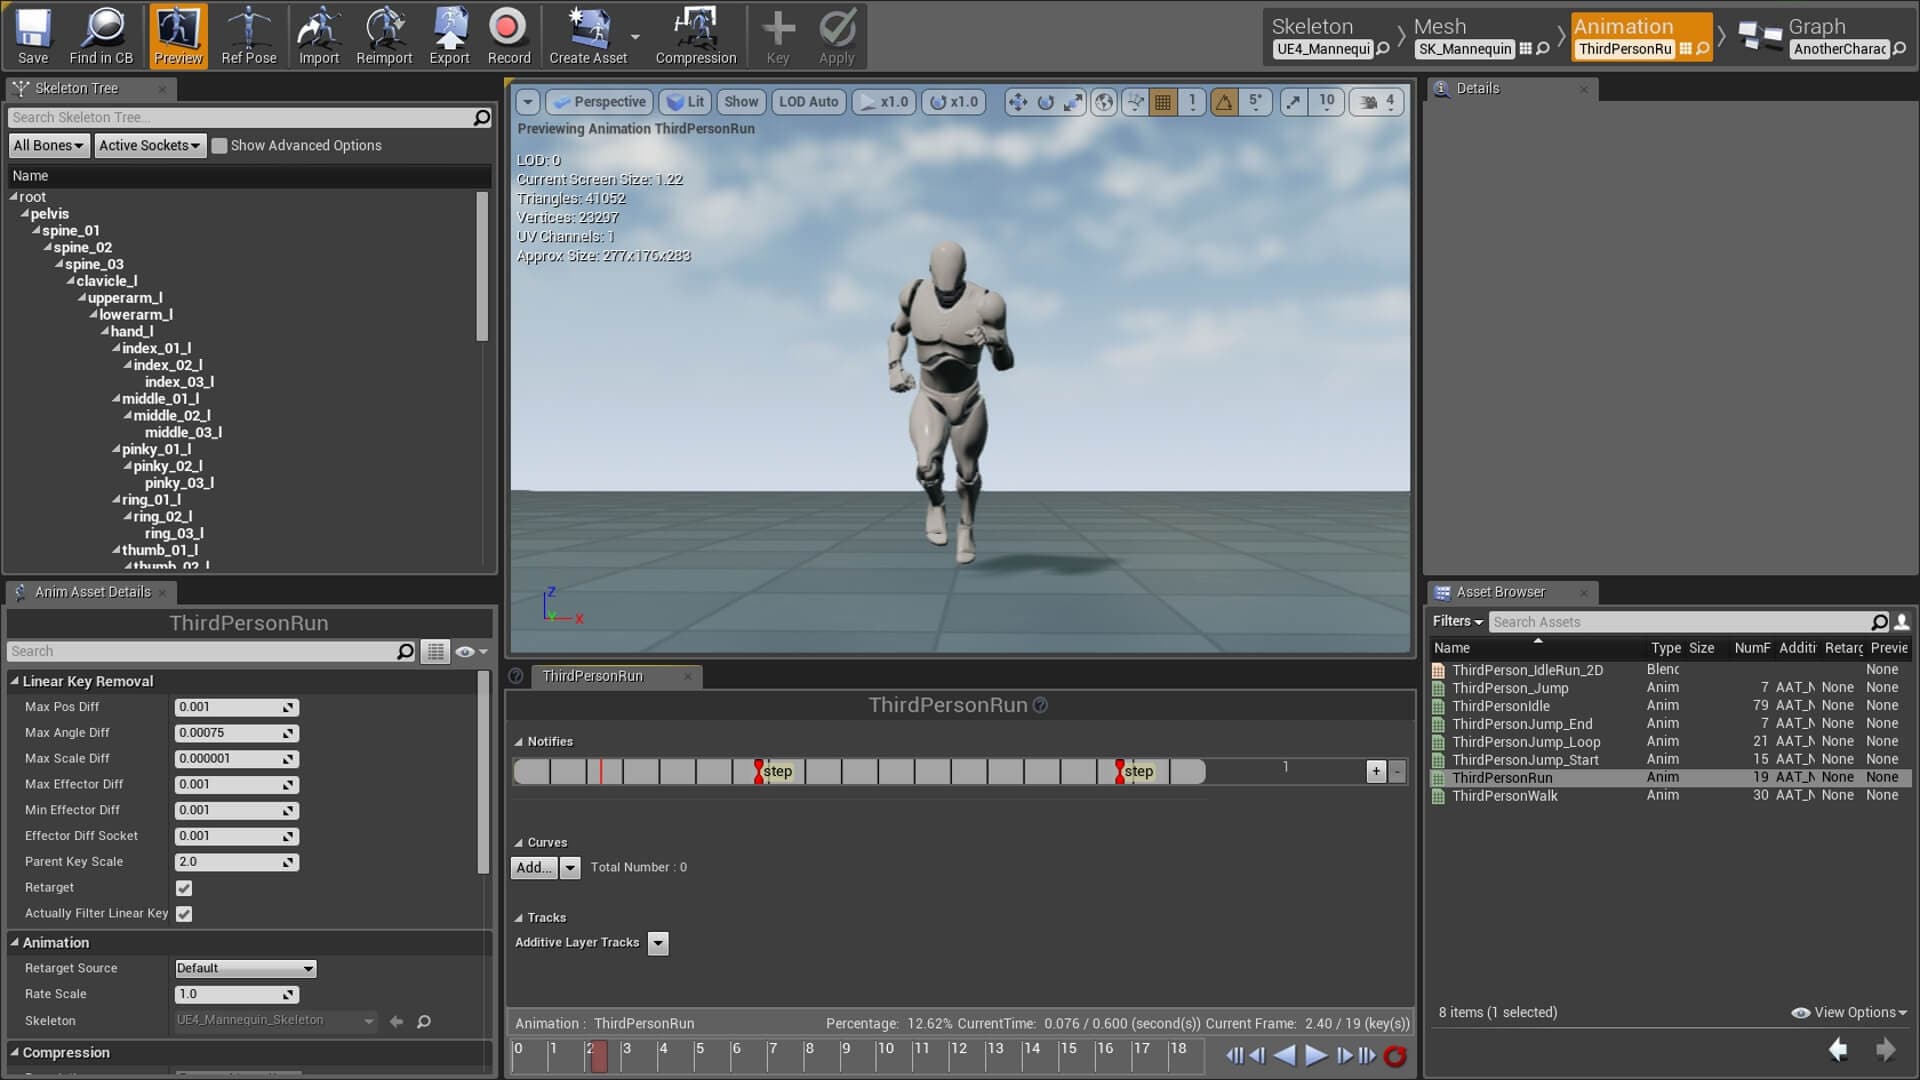Open the Show viewport menu
Screen dimensions: 1920x1080
[741, 102]
